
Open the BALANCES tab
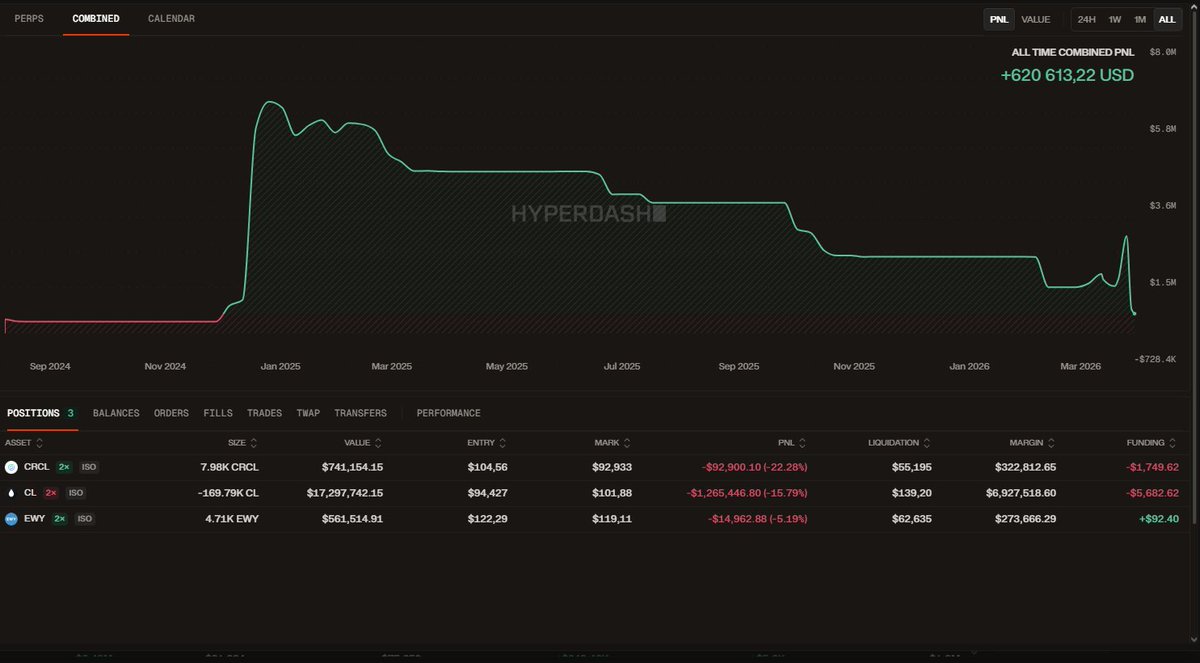[116, 413]
